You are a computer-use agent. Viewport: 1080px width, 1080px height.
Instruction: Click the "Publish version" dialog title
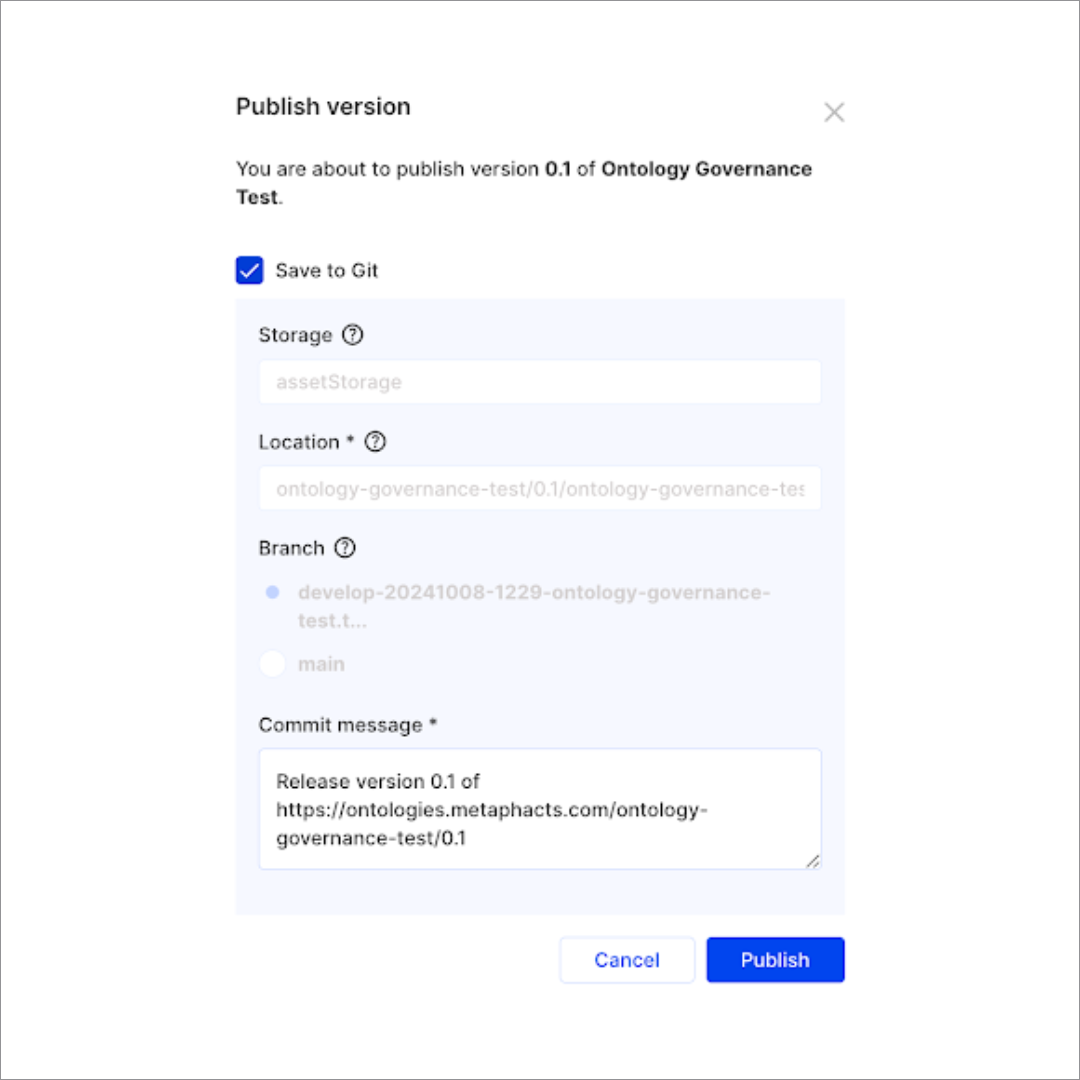coord(323,107)
